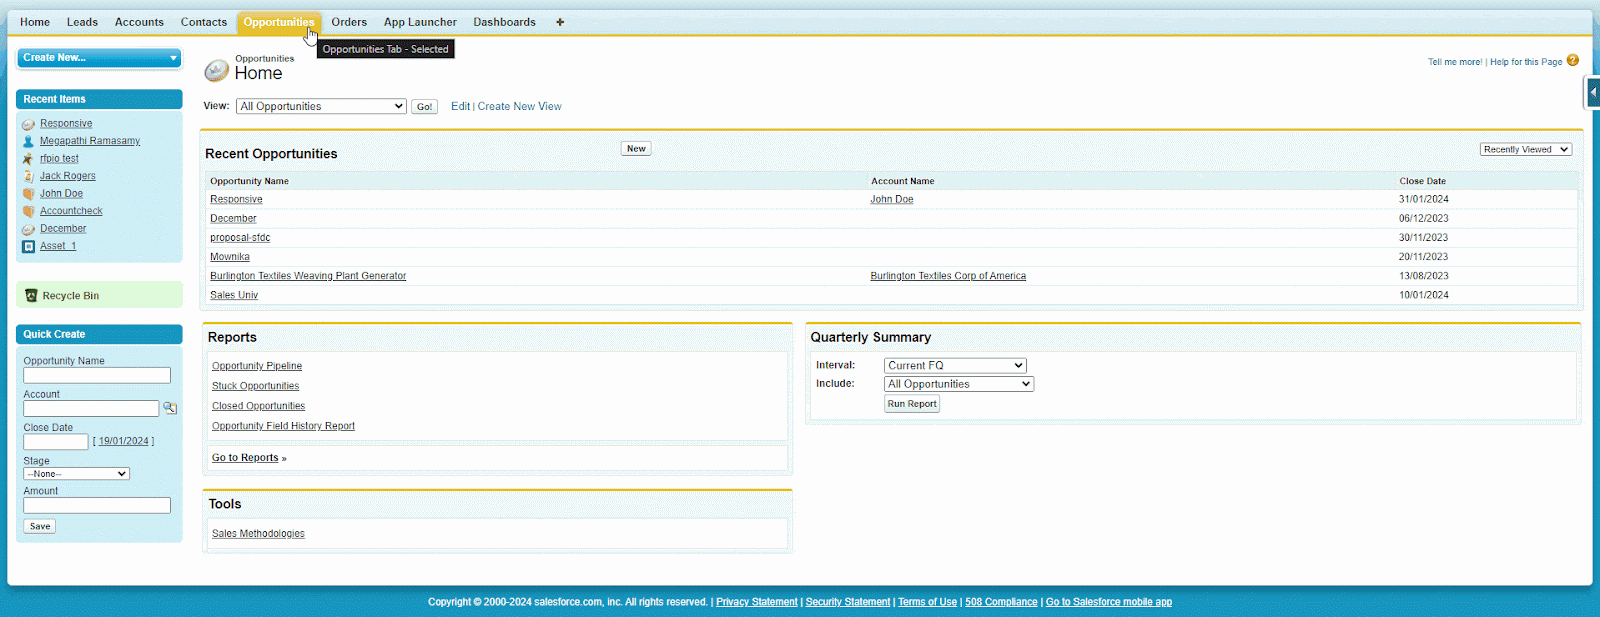
Task: Select the Opportunities tab
Action: tap(279, 22)
